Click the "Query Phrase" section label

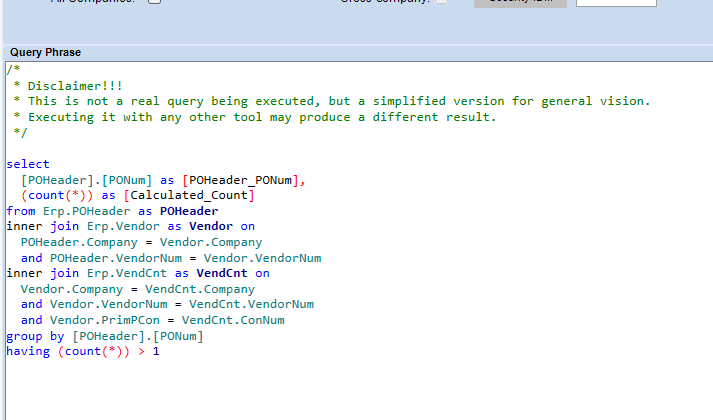pyautogui.click(x=45, y=52)
